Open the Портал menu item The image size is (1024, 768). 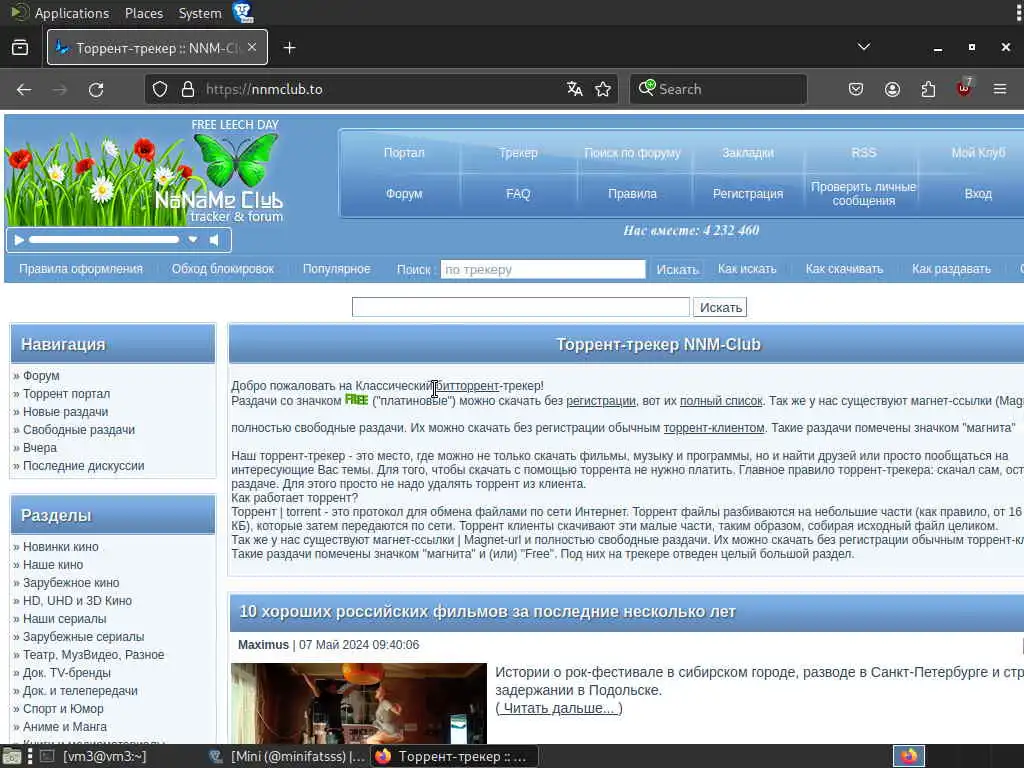404,153
